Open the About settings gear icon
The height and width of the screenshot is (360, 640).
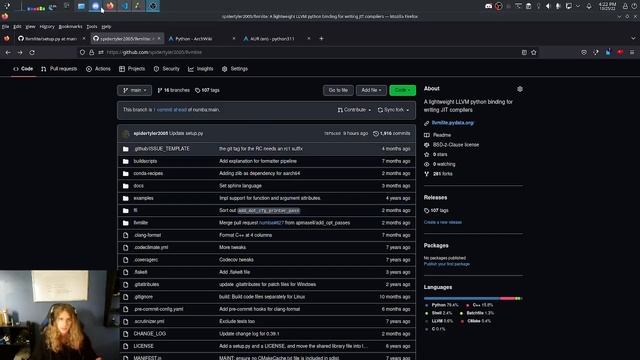click(x=520, y=89)
